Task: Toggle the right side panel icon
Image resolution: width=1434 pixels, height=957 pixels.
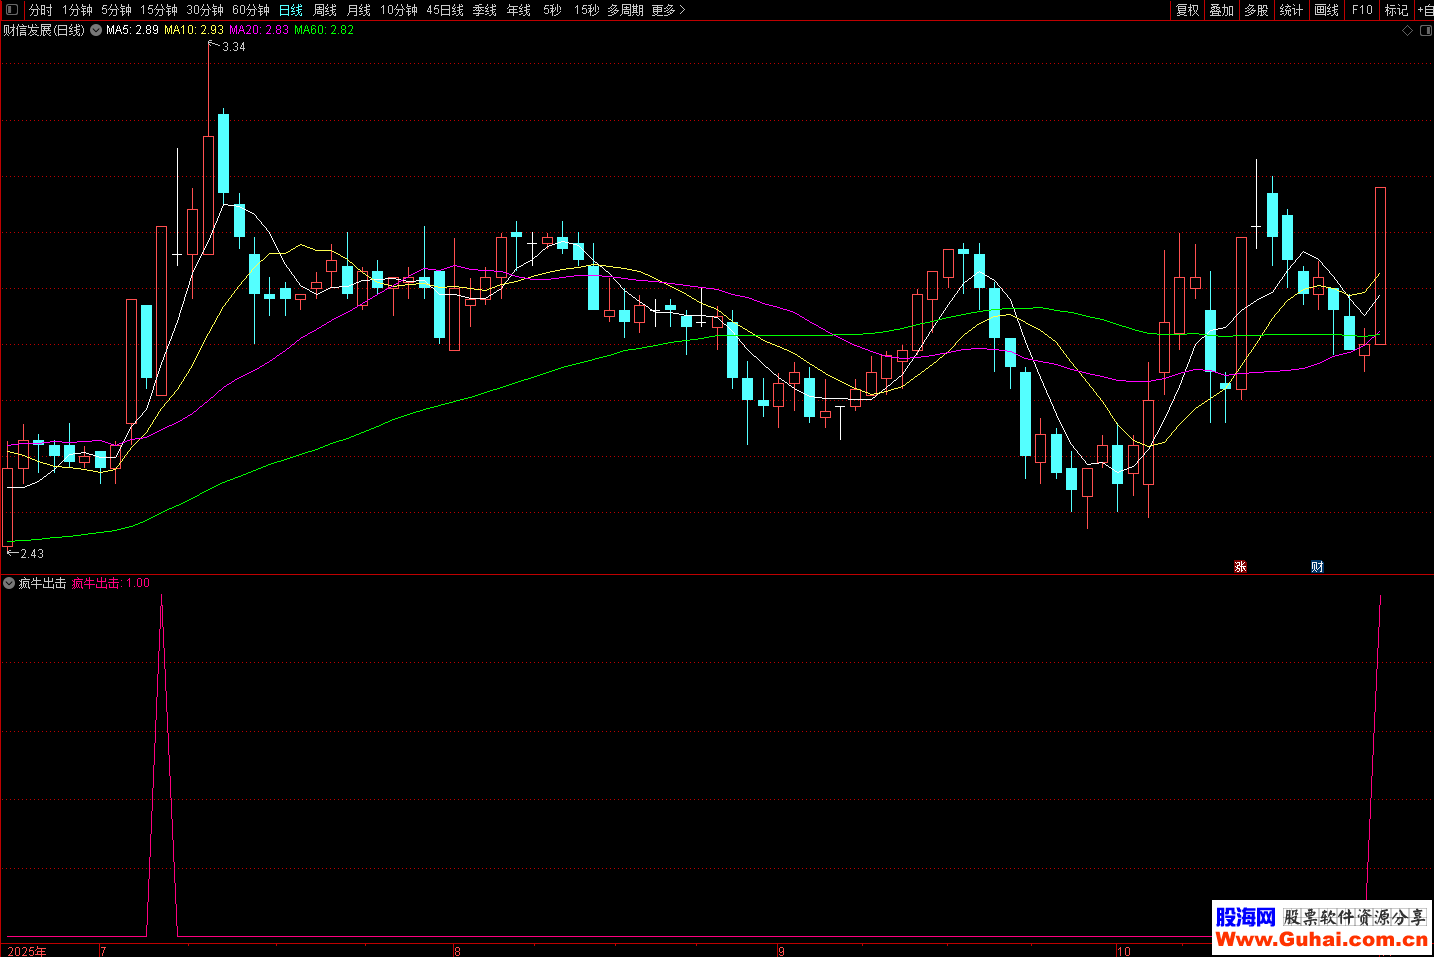Action: [x=1426, y=31]
